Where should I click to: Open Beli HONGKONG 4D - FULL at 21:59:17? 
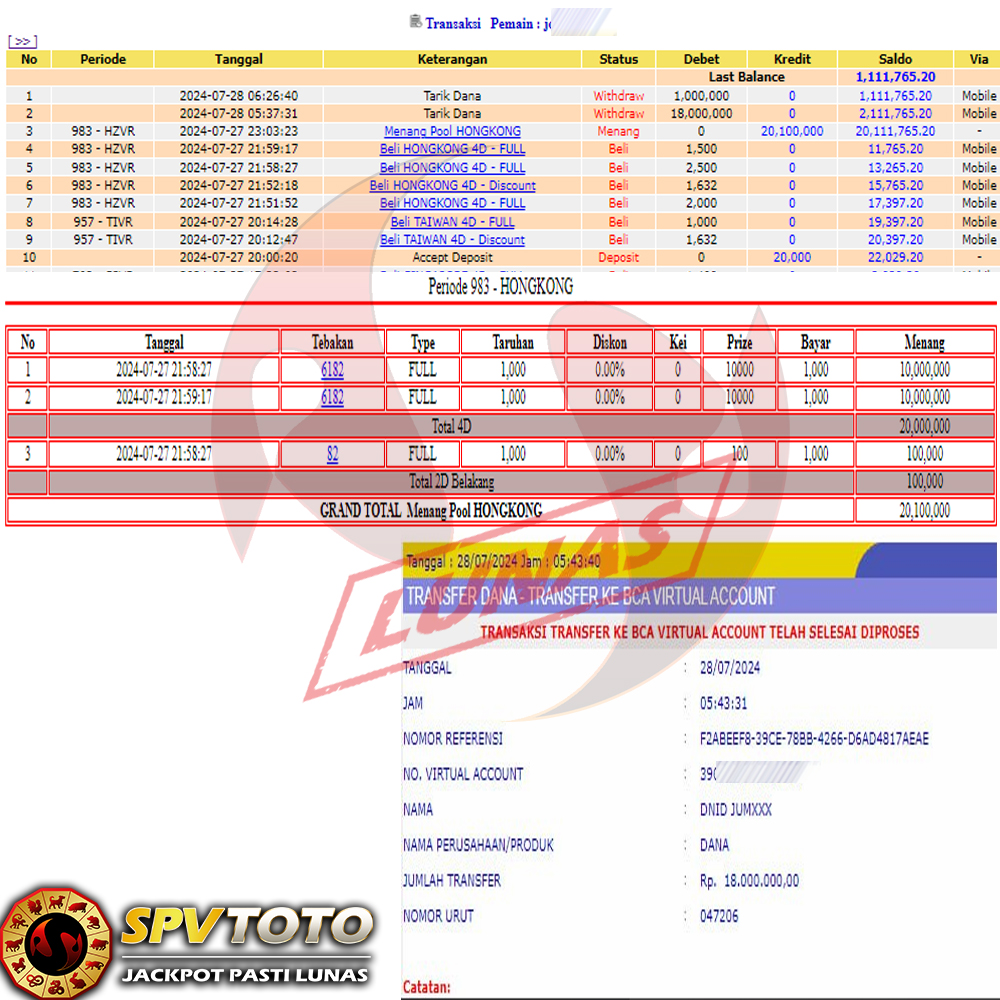pos(452,149)
